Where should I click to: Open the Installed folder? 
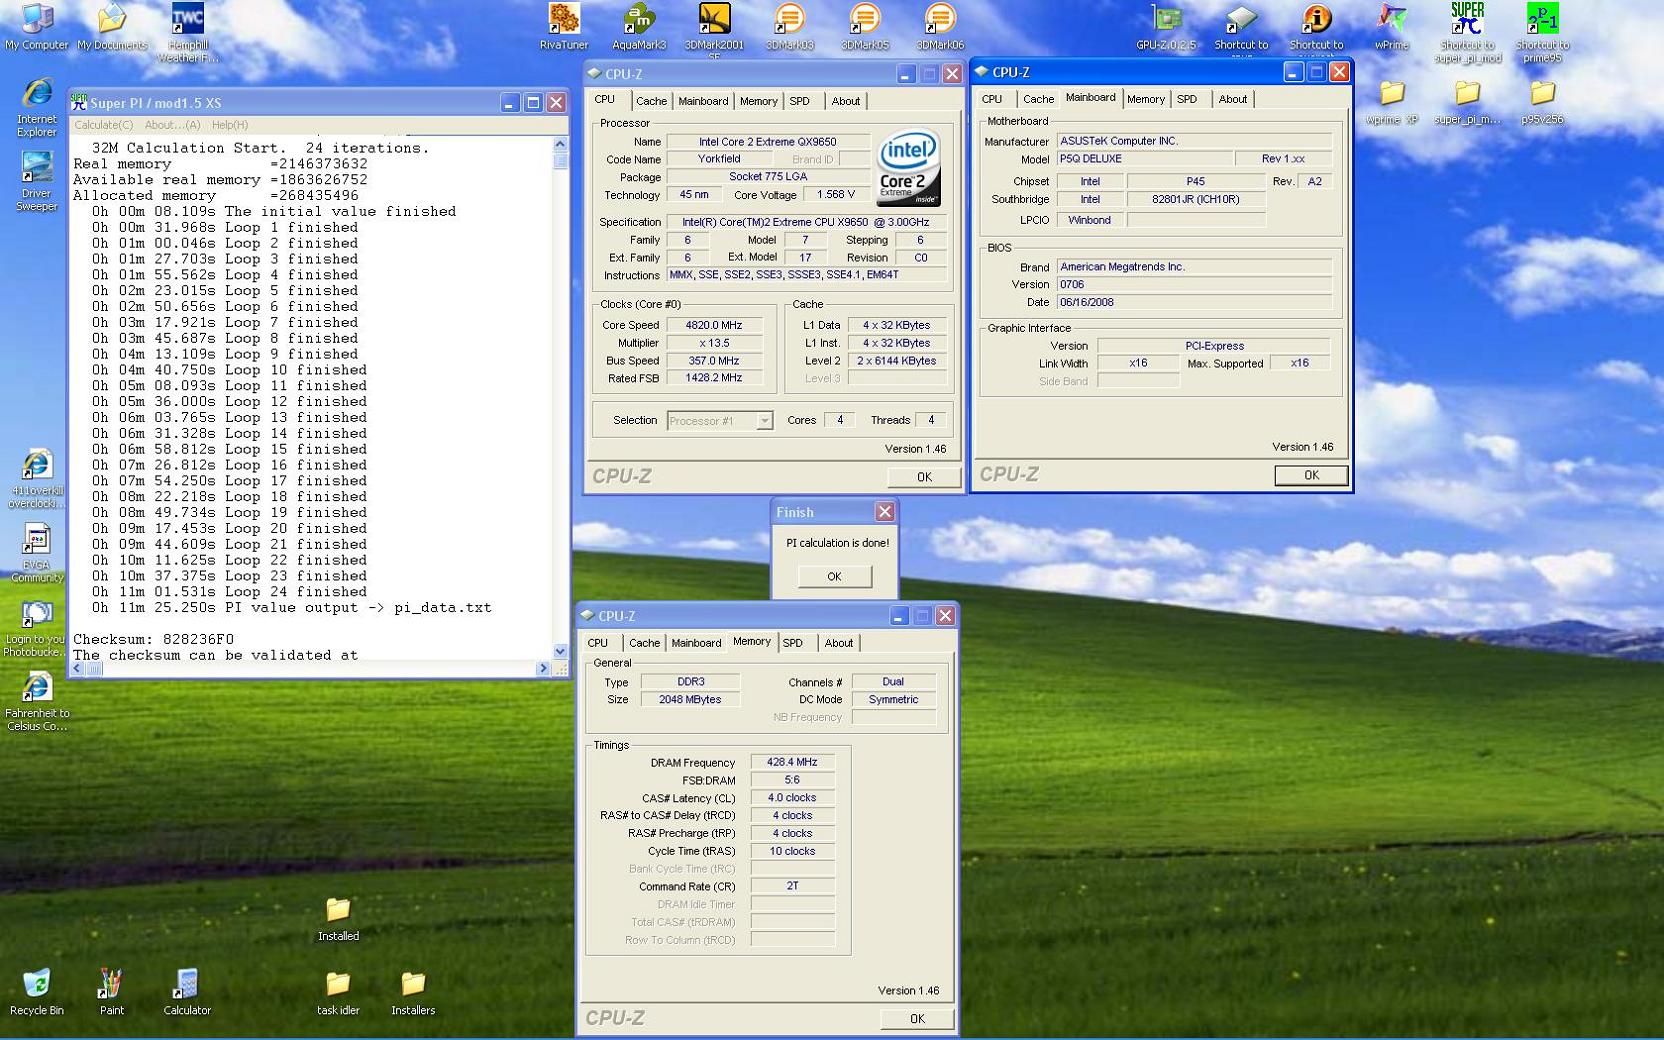point(338,918)
